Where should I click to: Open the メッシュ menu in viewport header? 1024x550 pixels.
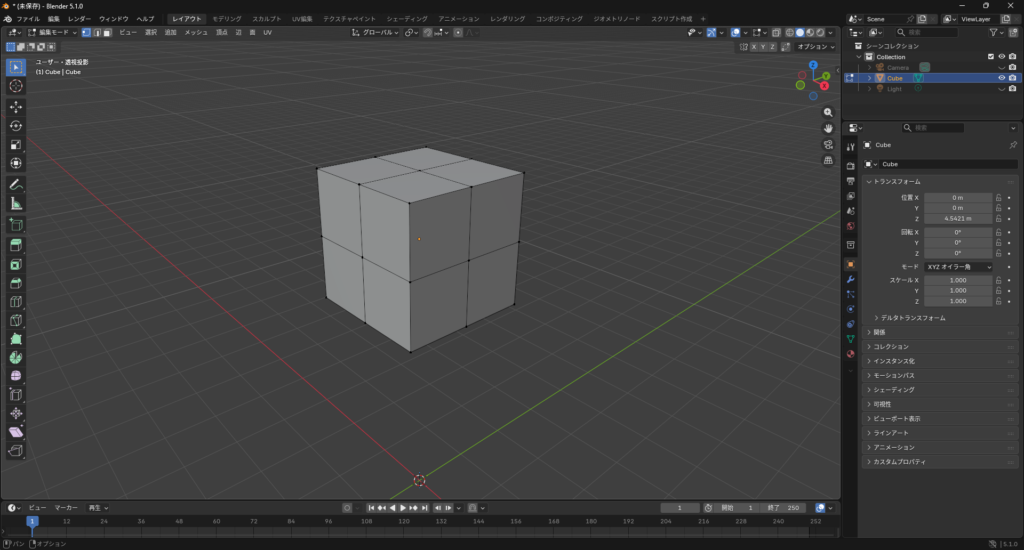(x=197, y=33)
